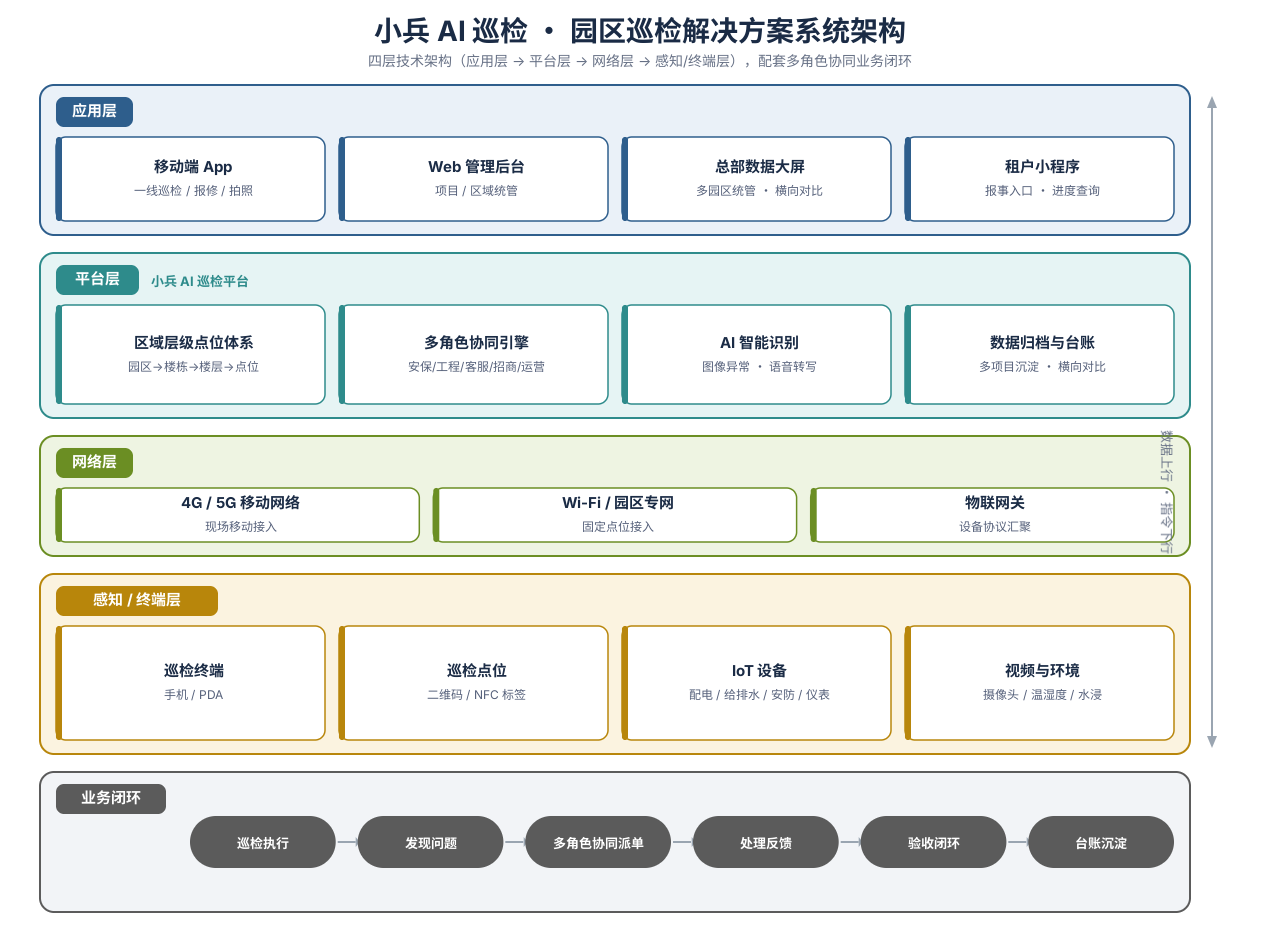Select the Wi-Fi / 园区专网 card
1280x940 pixels.
click(x=615, y=515)
